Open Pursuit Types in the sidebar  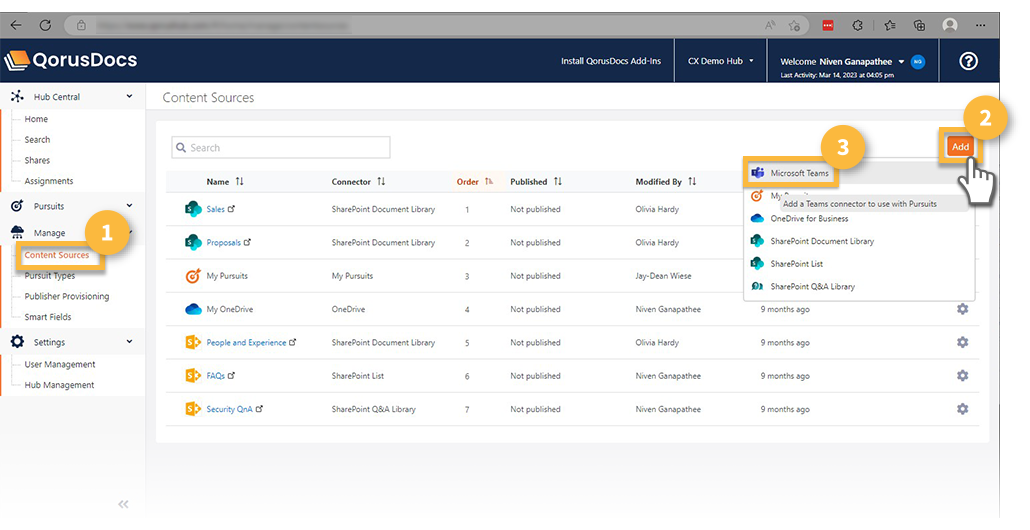click(x=50, y=276)
